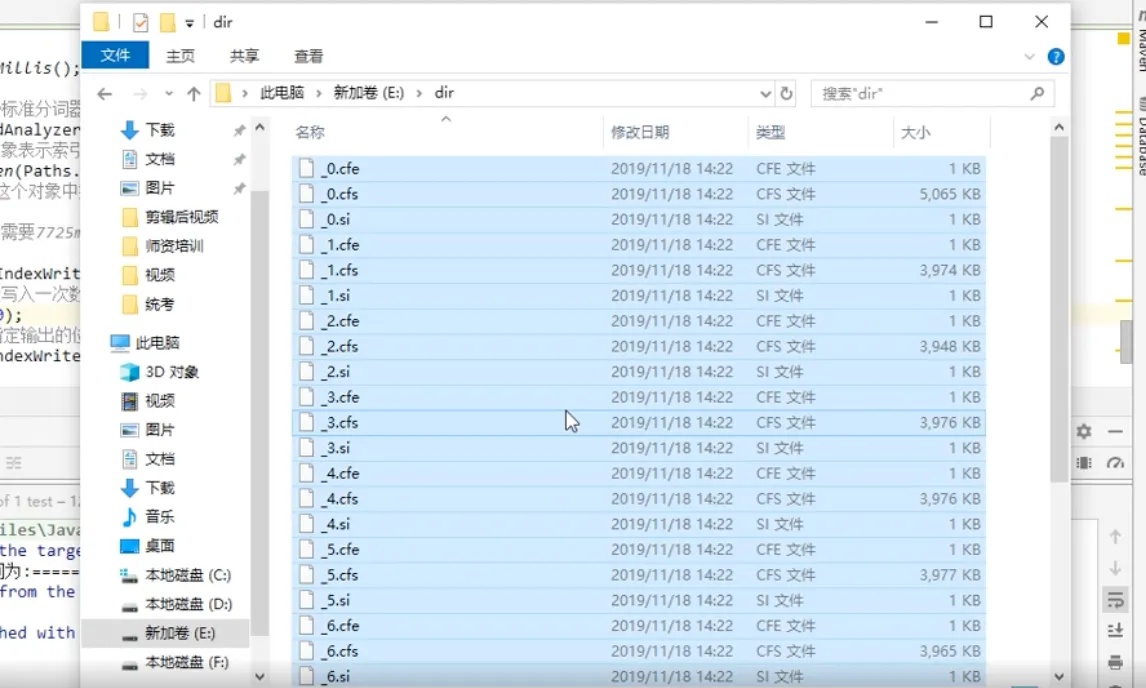Open the IDE run panel settings gear
This screenshot has width=1146, height=688.
[x=1084, y=431]
